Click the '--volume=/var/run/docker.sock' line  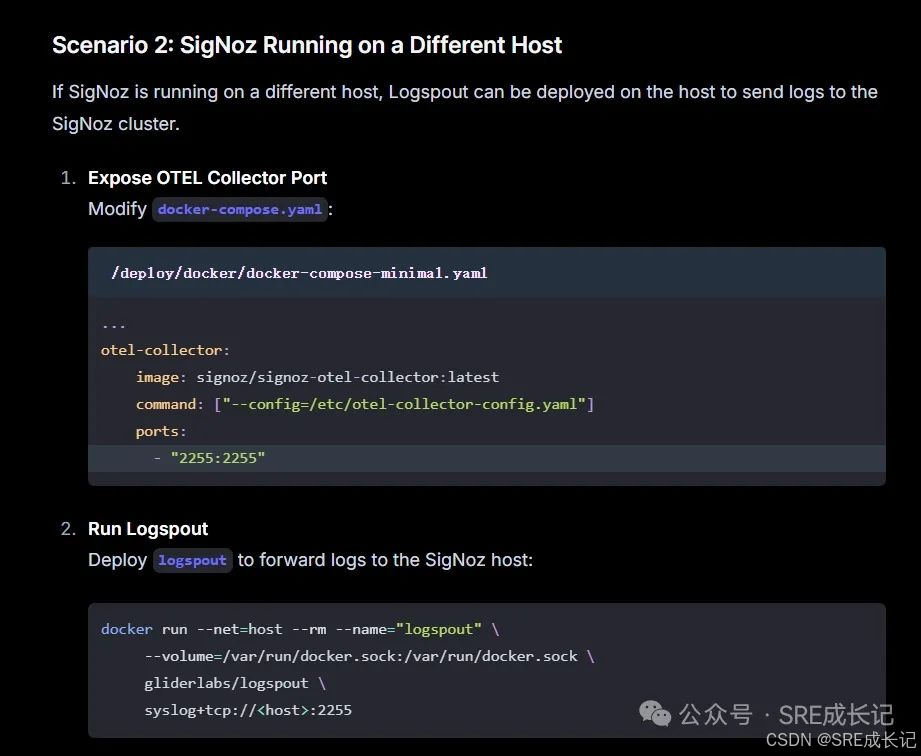point(369,656)
